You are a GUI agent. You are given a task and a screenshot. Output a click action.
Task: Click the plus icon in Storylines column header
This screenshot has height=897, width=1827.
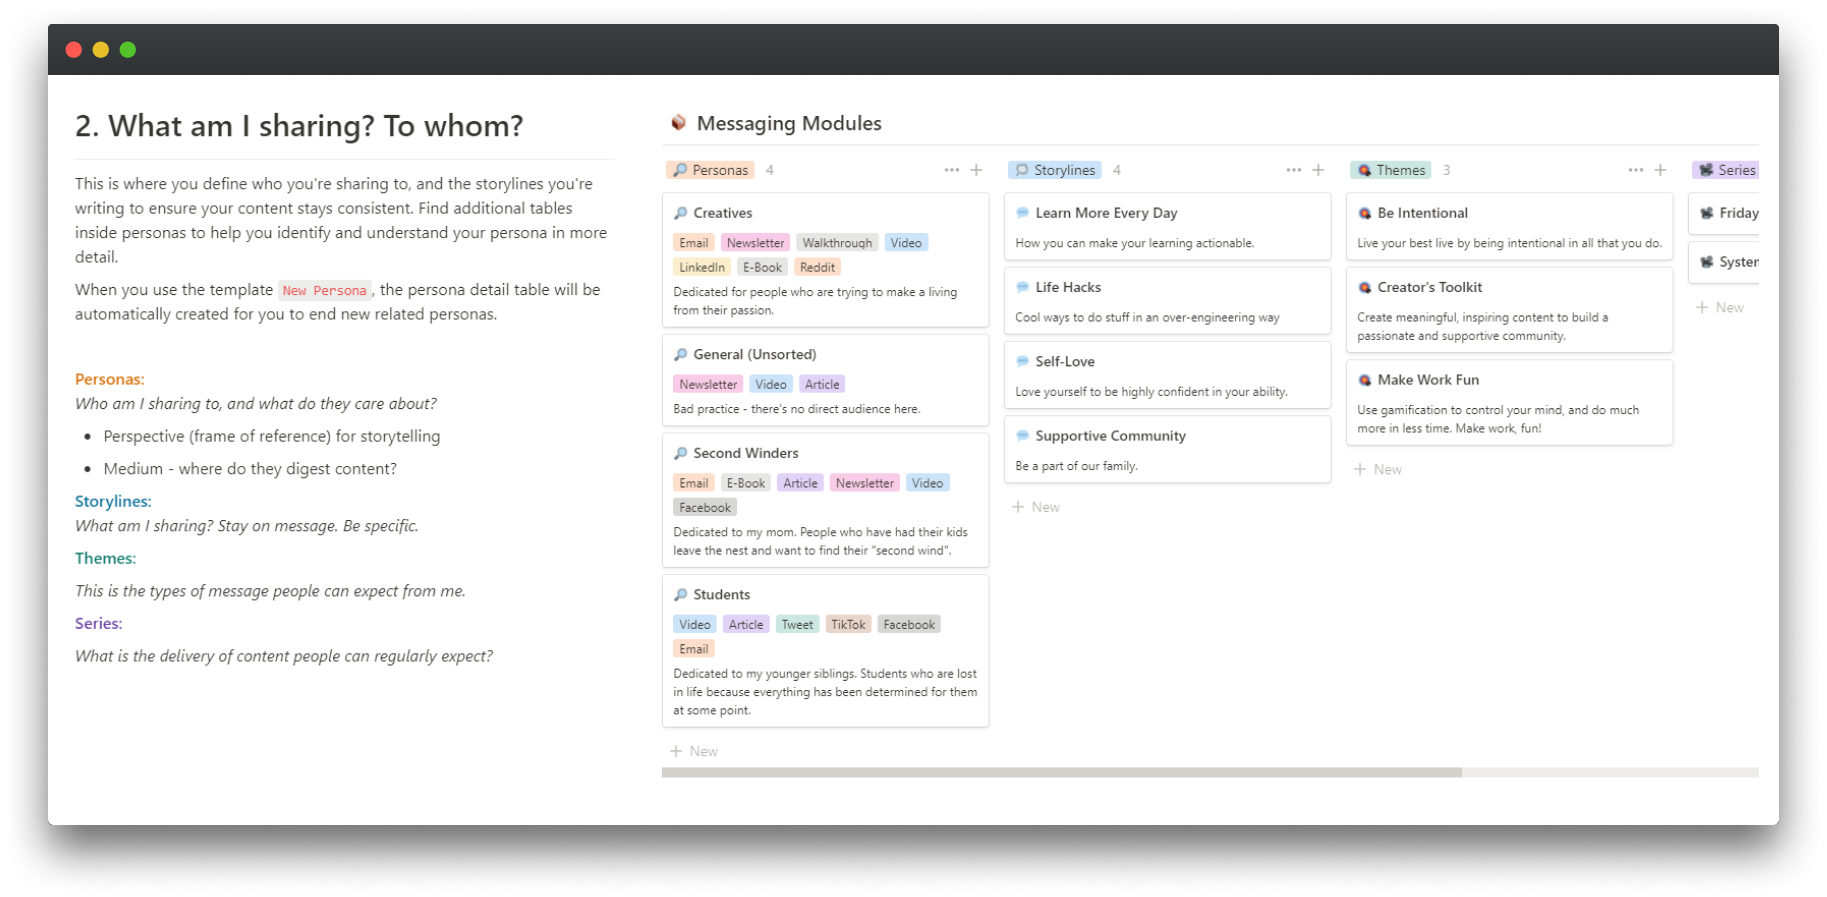click(x=1318, y=170)
